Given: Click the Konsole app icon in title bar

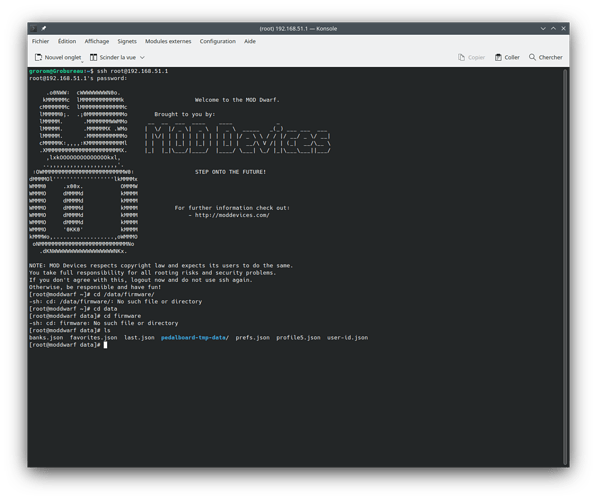Looking at the screenshot, I should pyautogui.click(x=34, y=28).
